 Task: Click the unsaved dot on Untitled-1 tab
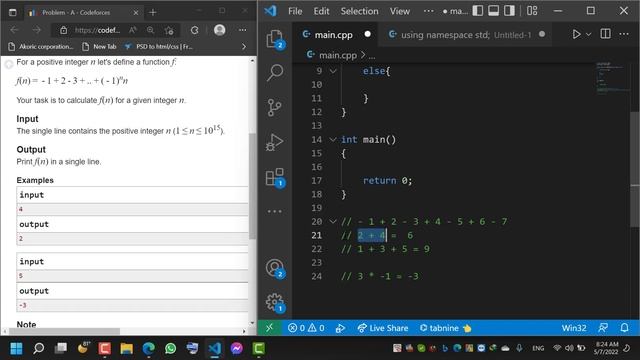tap(542, 34)
